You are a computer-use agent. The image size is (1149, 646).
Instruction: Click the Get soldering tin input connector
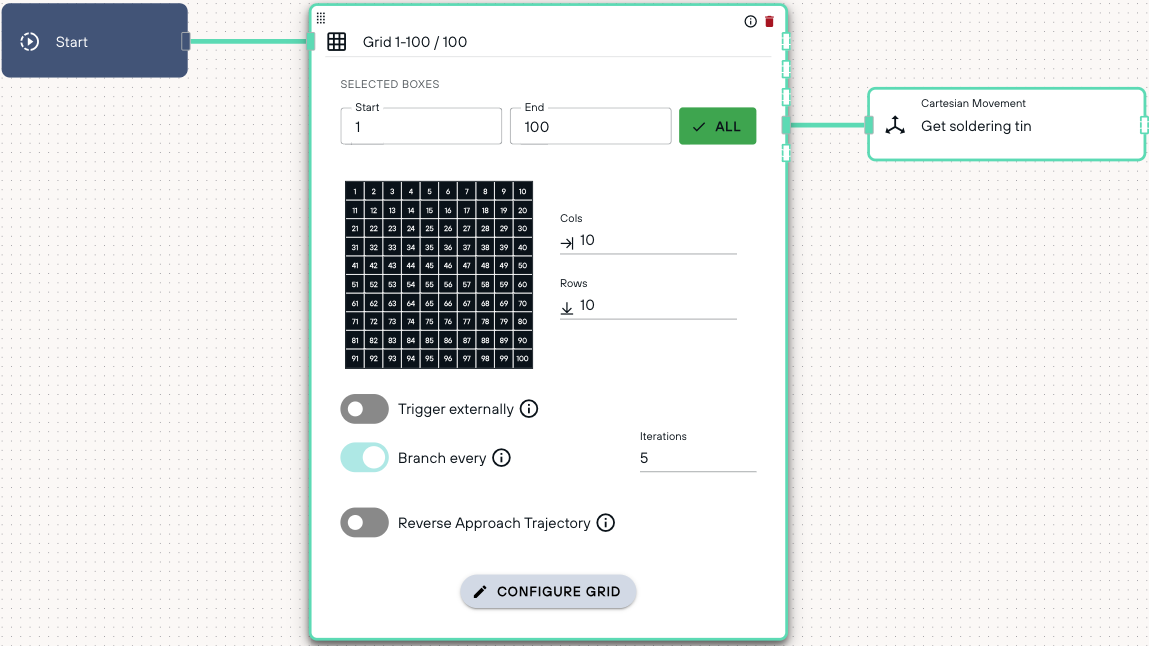click(869, 125)
